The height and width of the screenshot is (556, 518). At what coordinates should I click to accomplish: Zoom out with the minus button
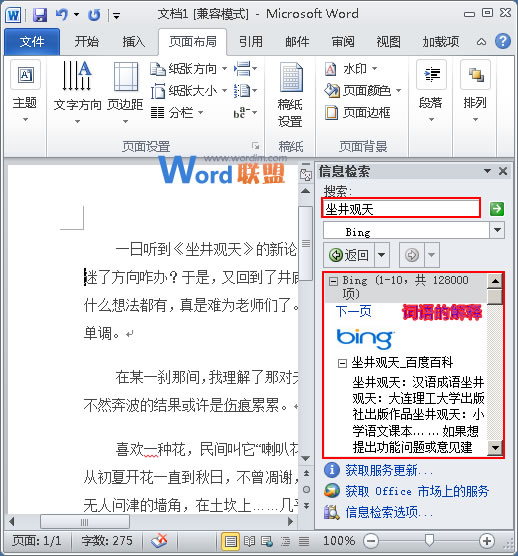pos(371,541)
